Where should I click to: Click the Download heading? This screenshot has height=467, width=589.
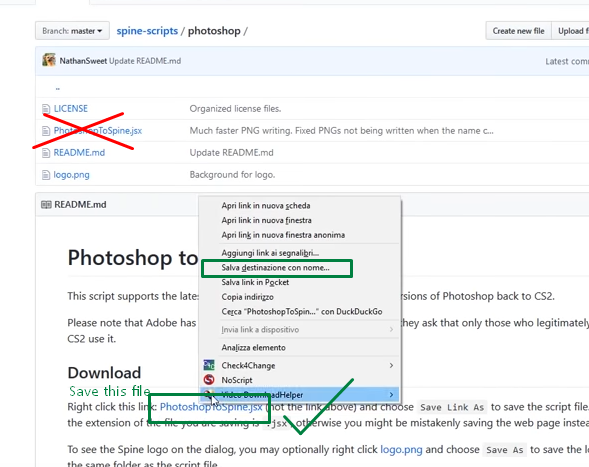104,373
